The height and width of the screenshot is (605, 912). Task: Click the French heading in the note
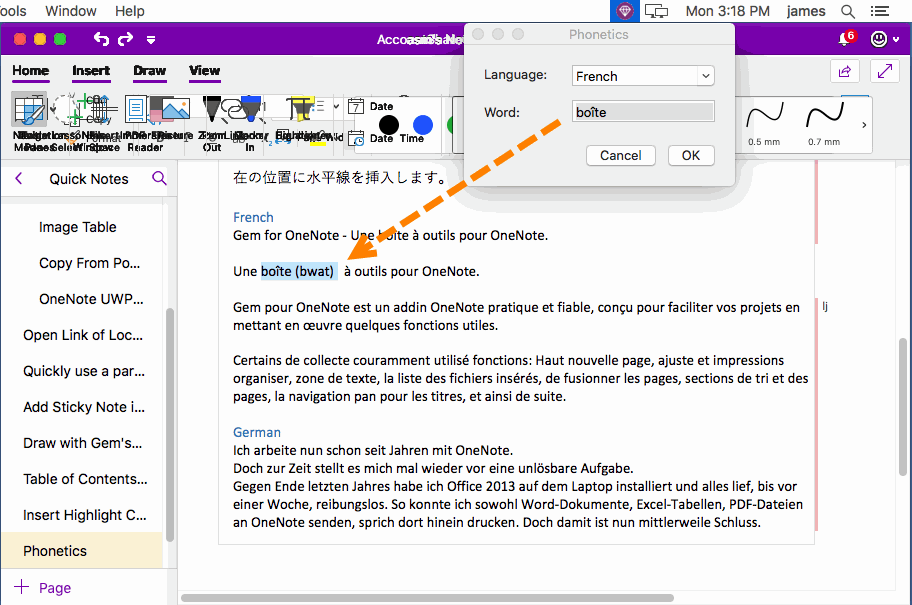pyautogui.click(x=253, y=217)
